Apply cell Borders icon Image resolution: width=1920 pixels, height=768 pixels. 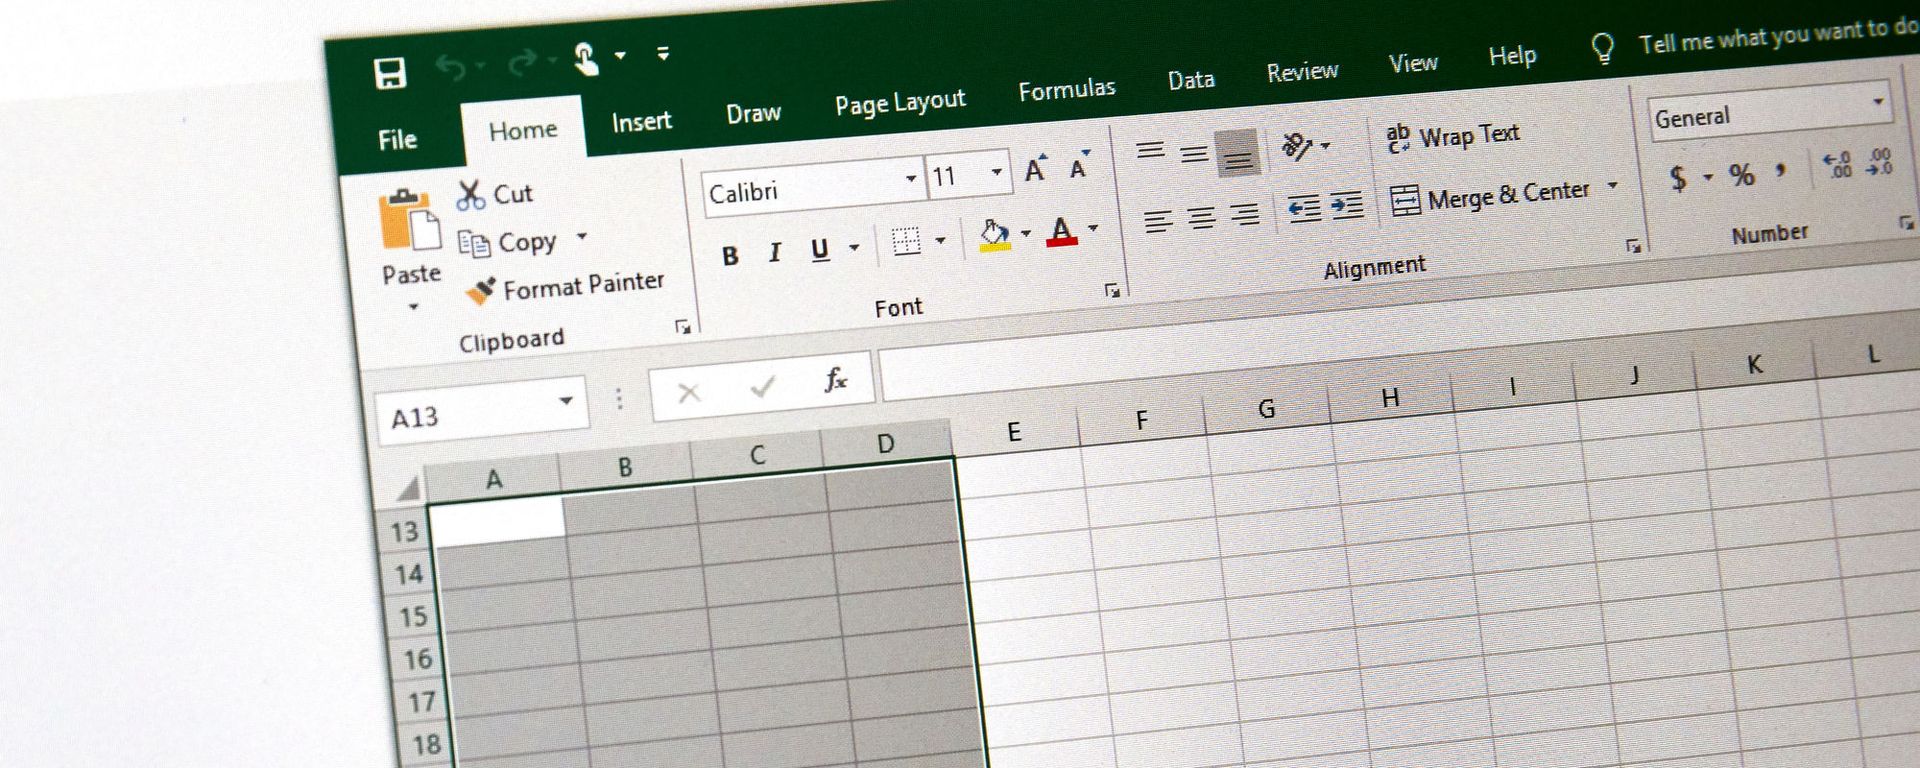click(x=906, y=241)
